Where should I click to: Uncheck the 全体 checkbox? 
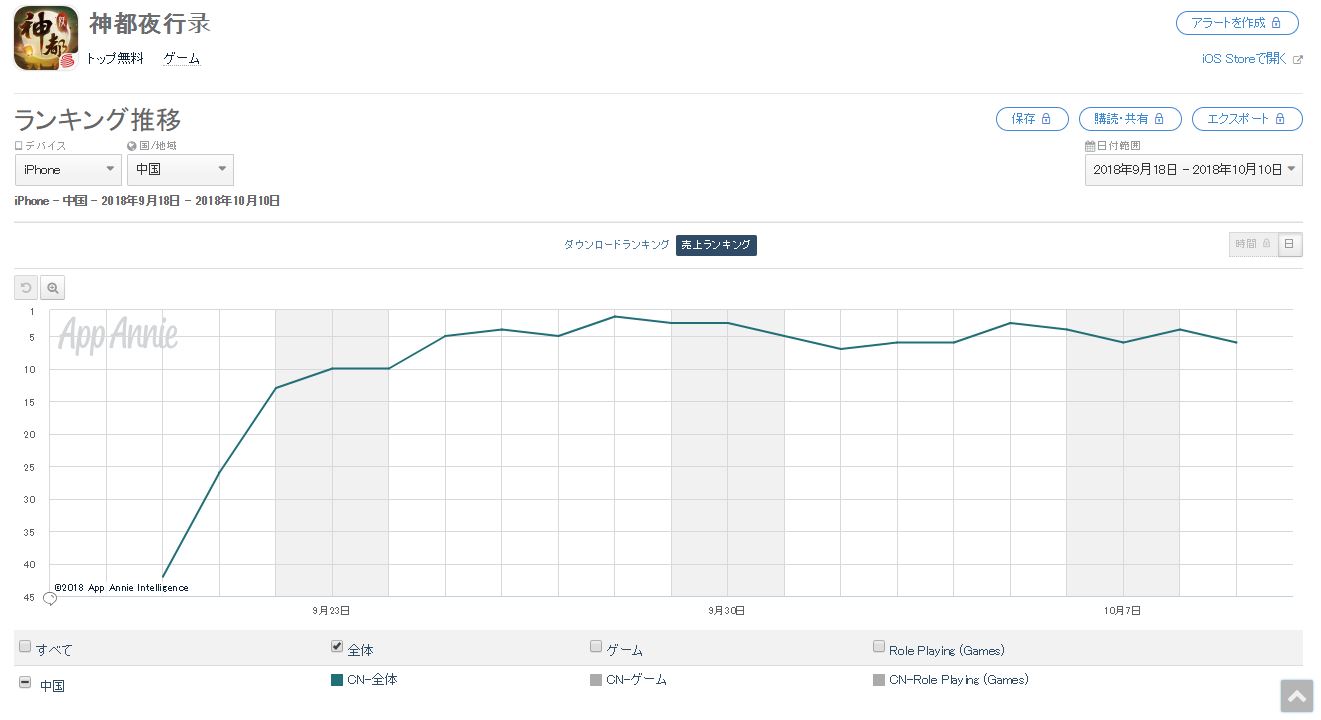click(x=337, y=647)
